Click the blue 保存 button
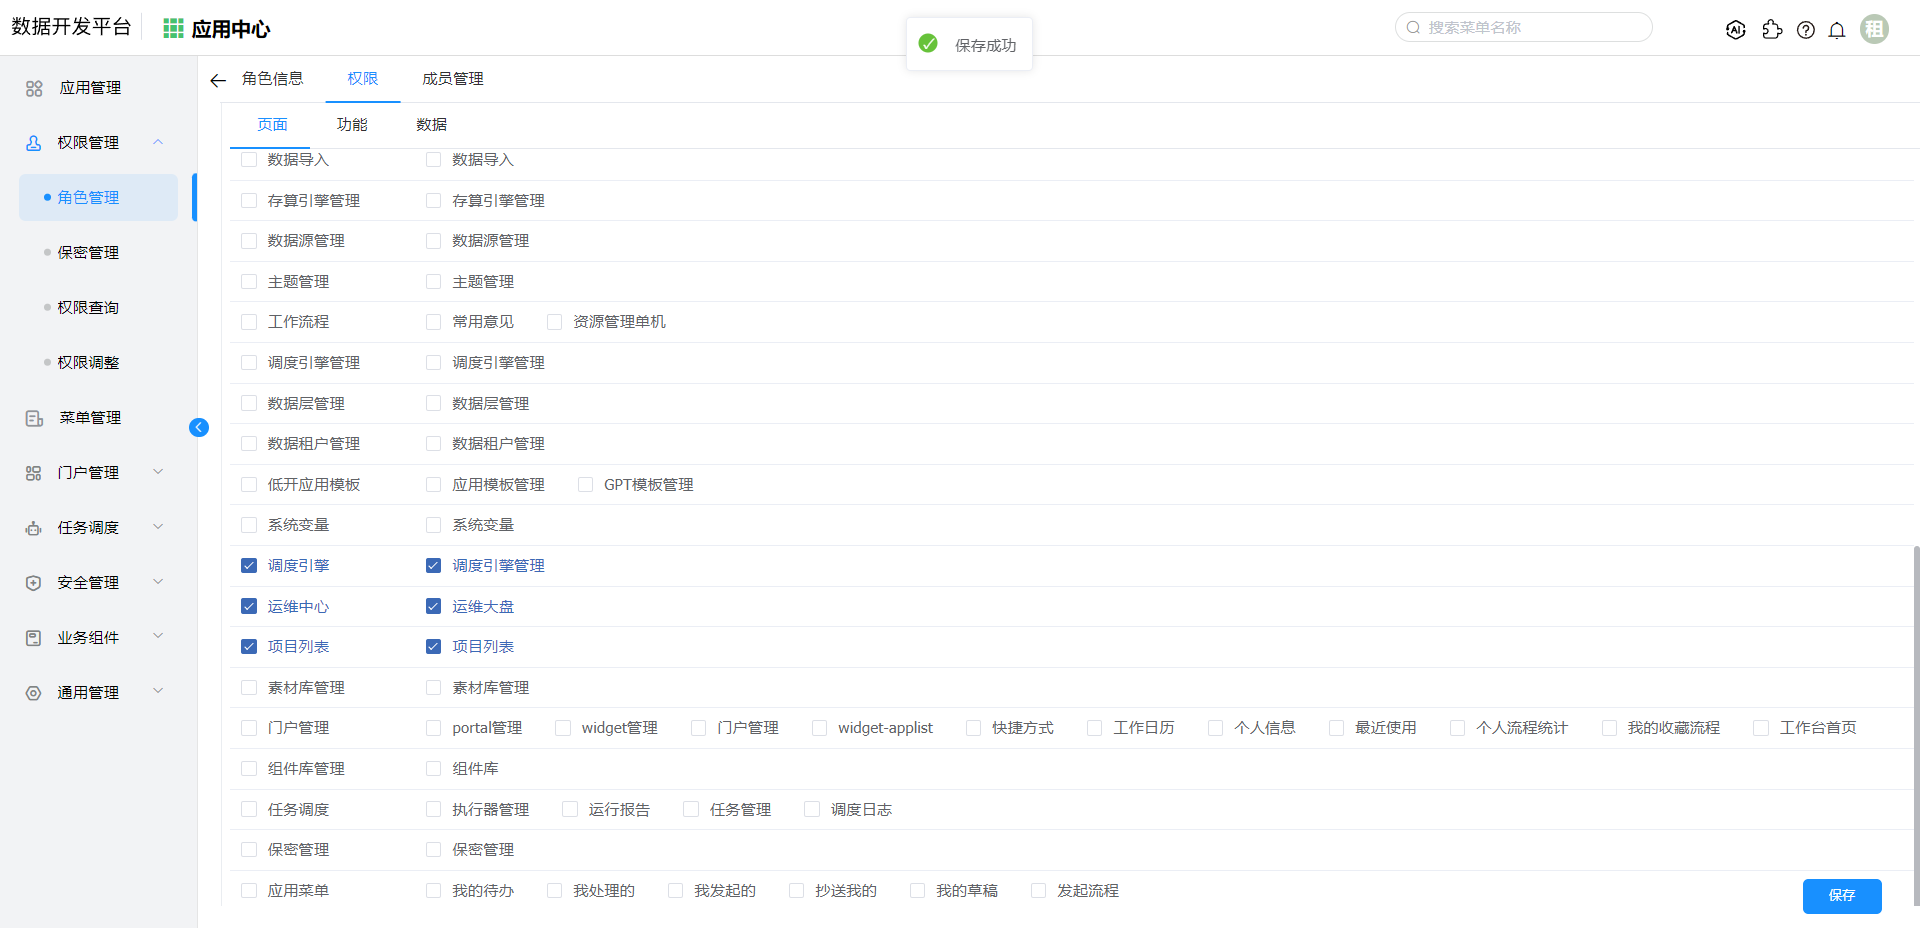The height and width of the screenshot is (928, 1920). click(1841, 895)
